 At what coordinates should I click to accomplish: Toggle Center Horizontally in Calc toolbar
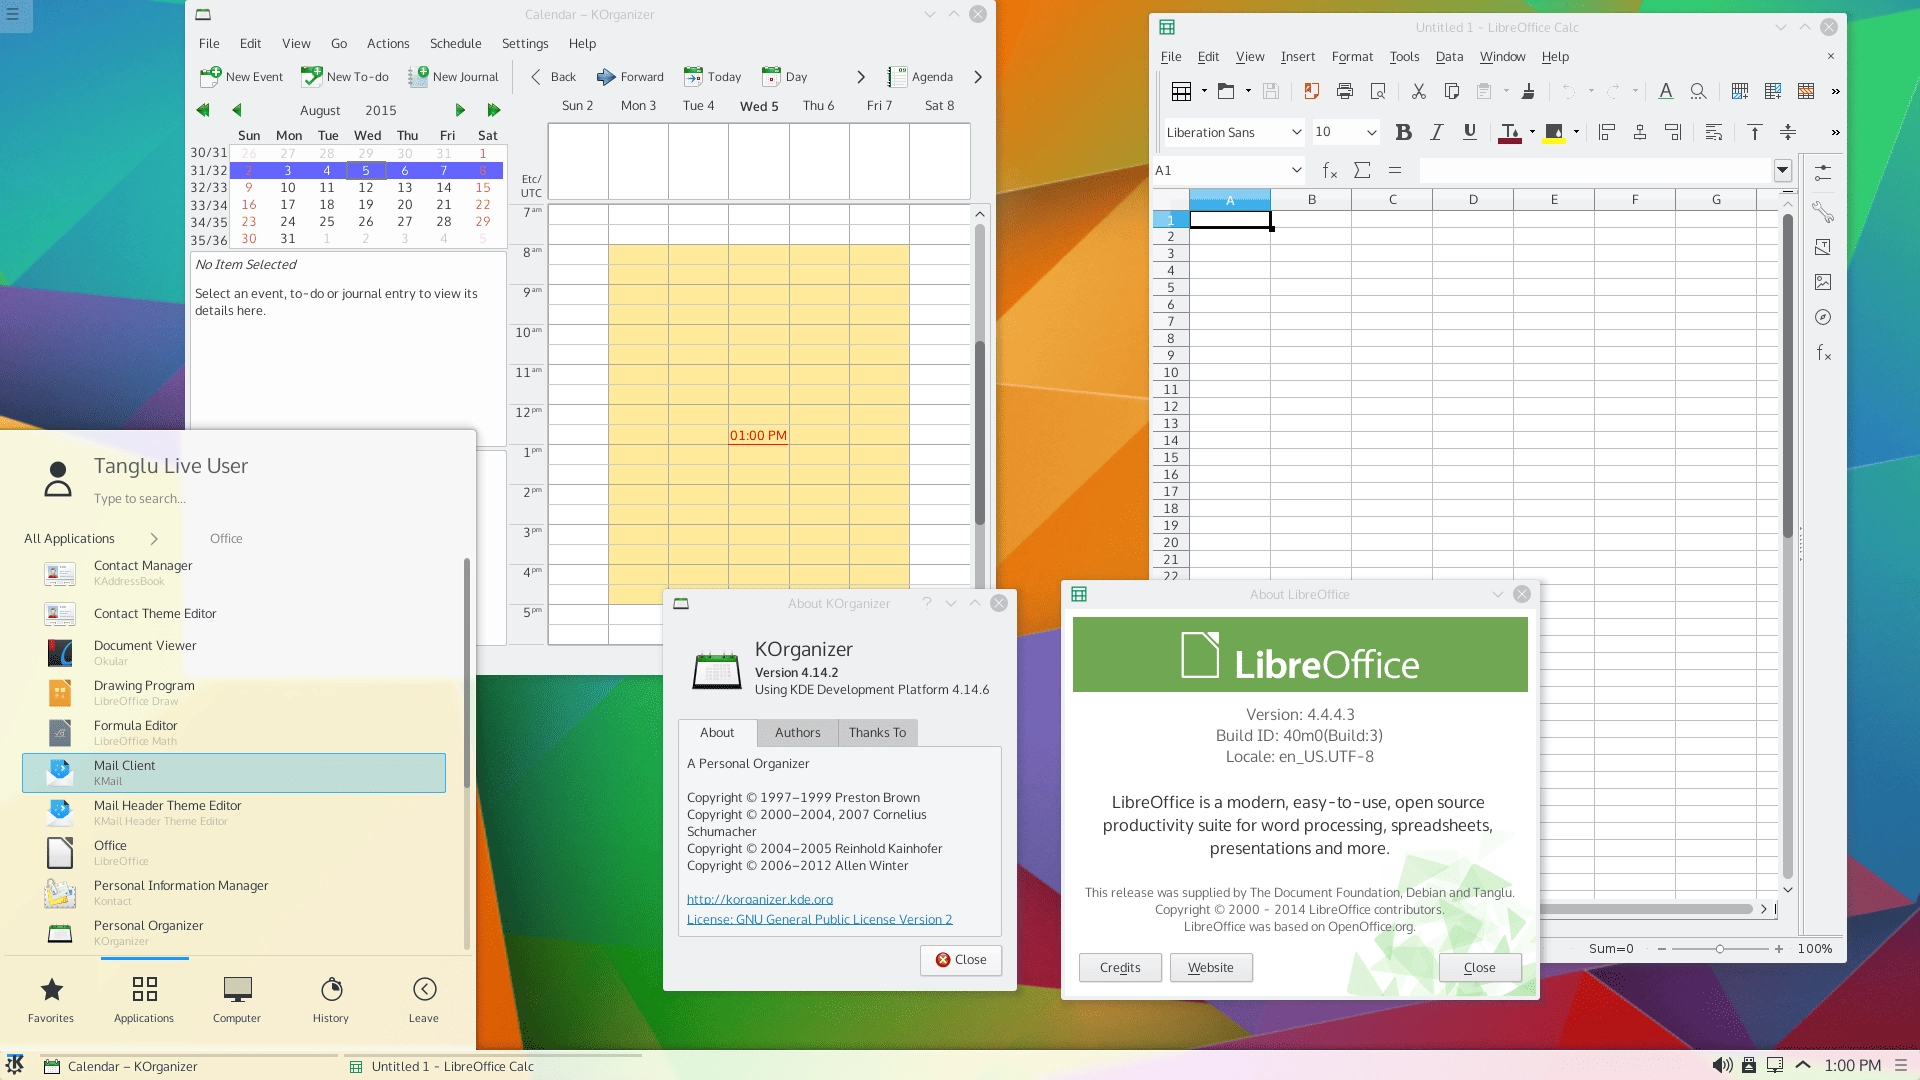(1640, 132)
